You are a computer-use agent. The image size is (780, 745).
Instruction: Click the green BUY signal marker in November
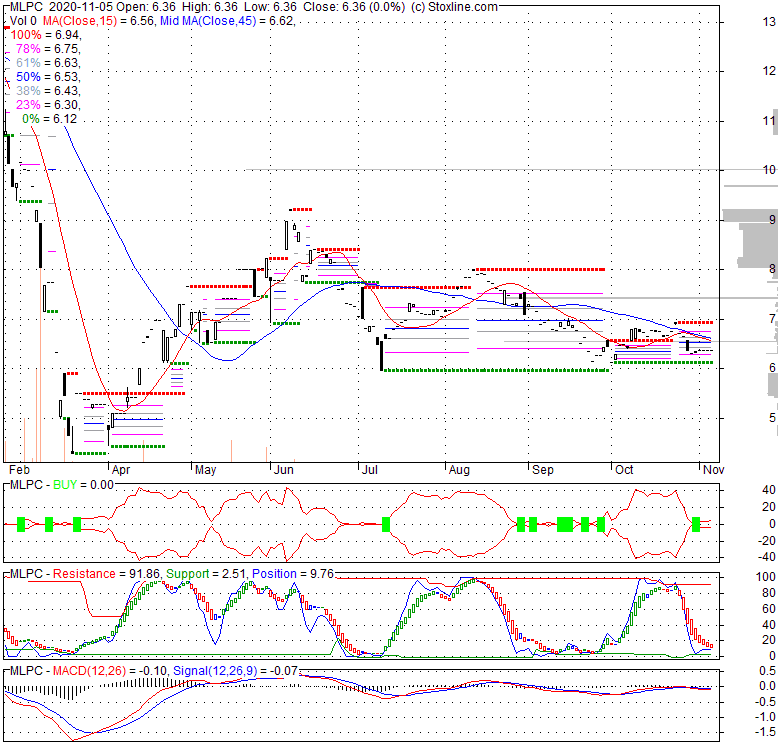(696, 524)
